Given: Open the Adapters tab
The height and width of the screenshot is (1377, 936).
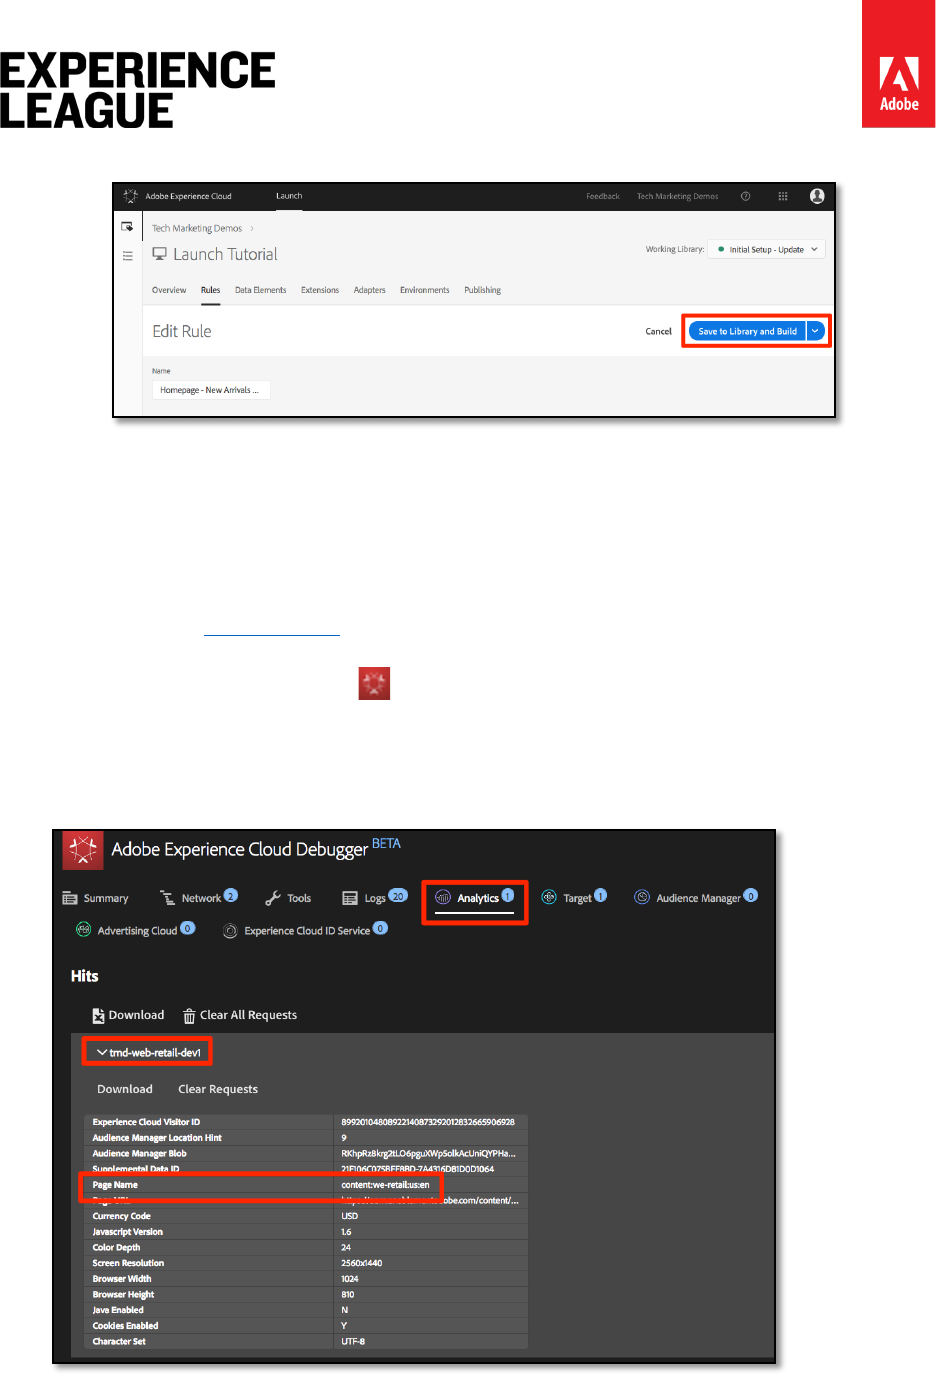Looking at the screenshot, I should pos(369,290).
